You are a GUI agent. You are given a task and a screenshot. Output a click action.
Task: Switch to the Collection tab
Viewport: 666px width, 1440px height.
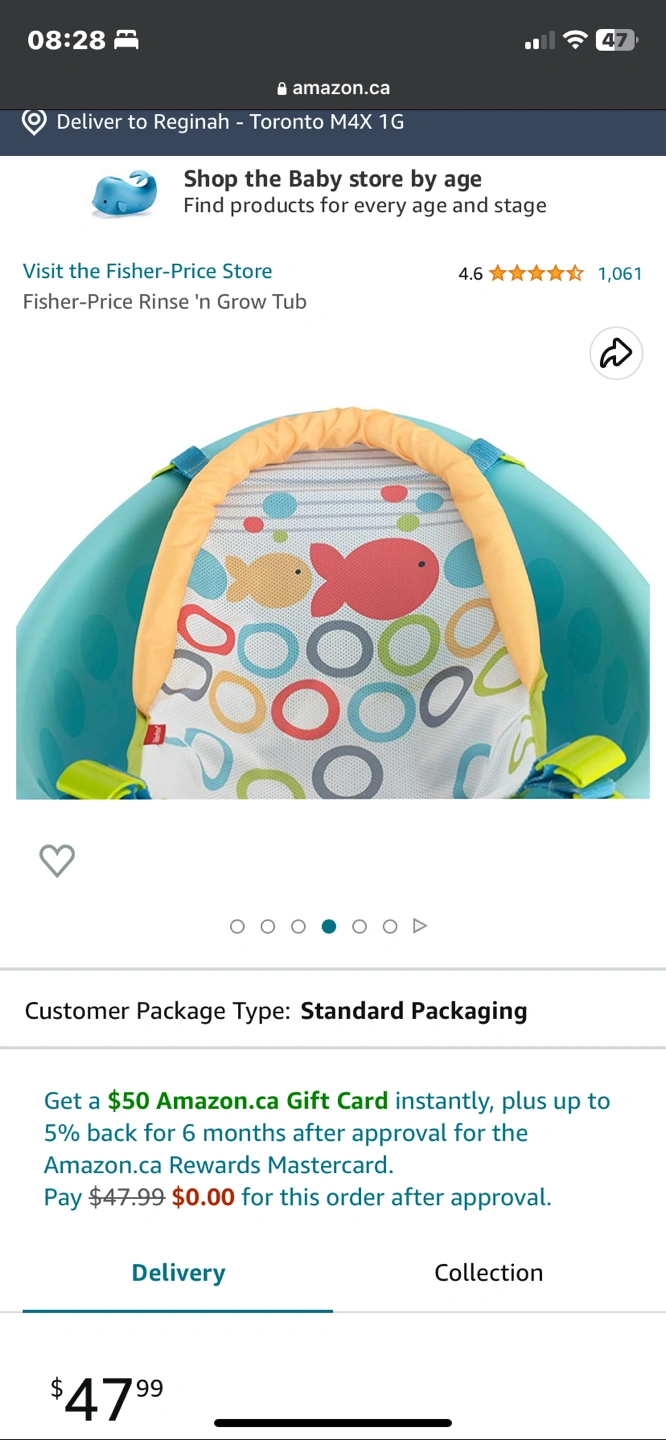tap(488, 1273)
